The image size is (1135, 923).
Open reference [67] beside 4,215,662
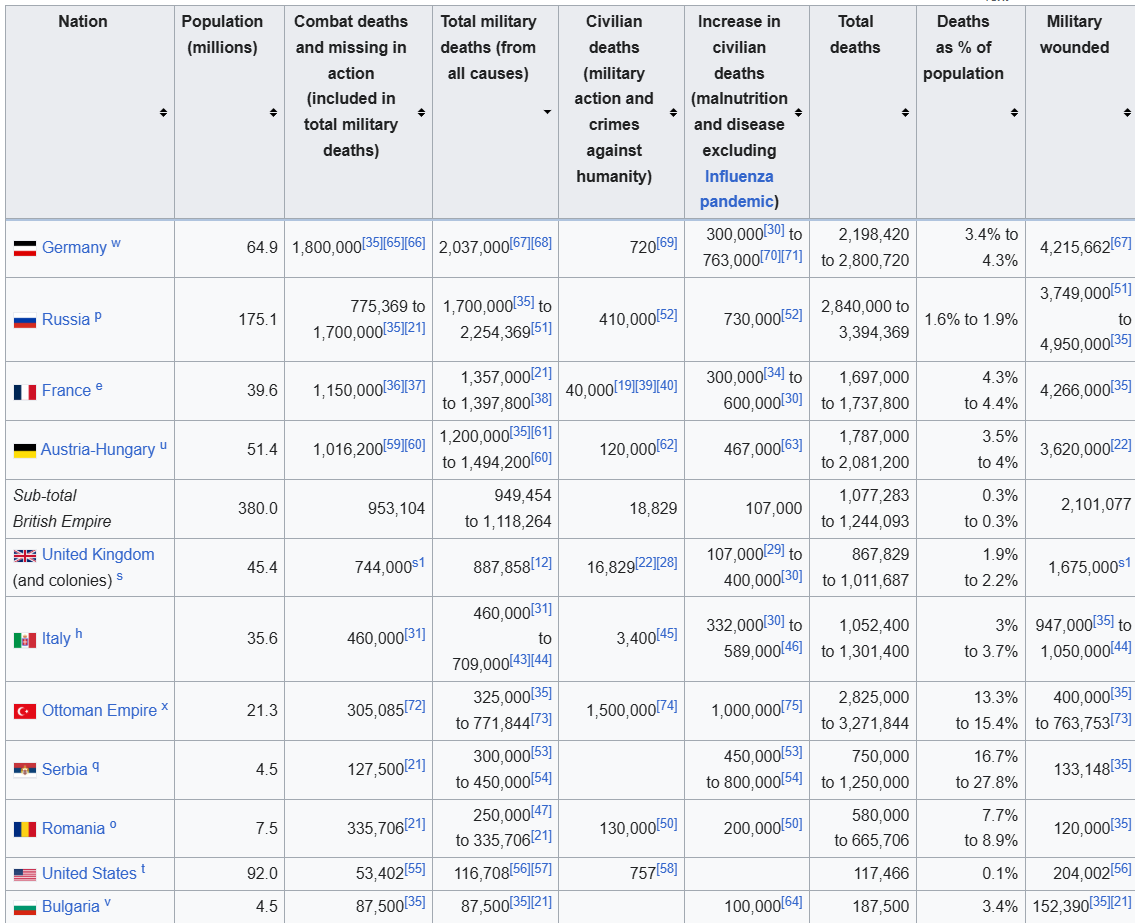(x=1121, y=243)
